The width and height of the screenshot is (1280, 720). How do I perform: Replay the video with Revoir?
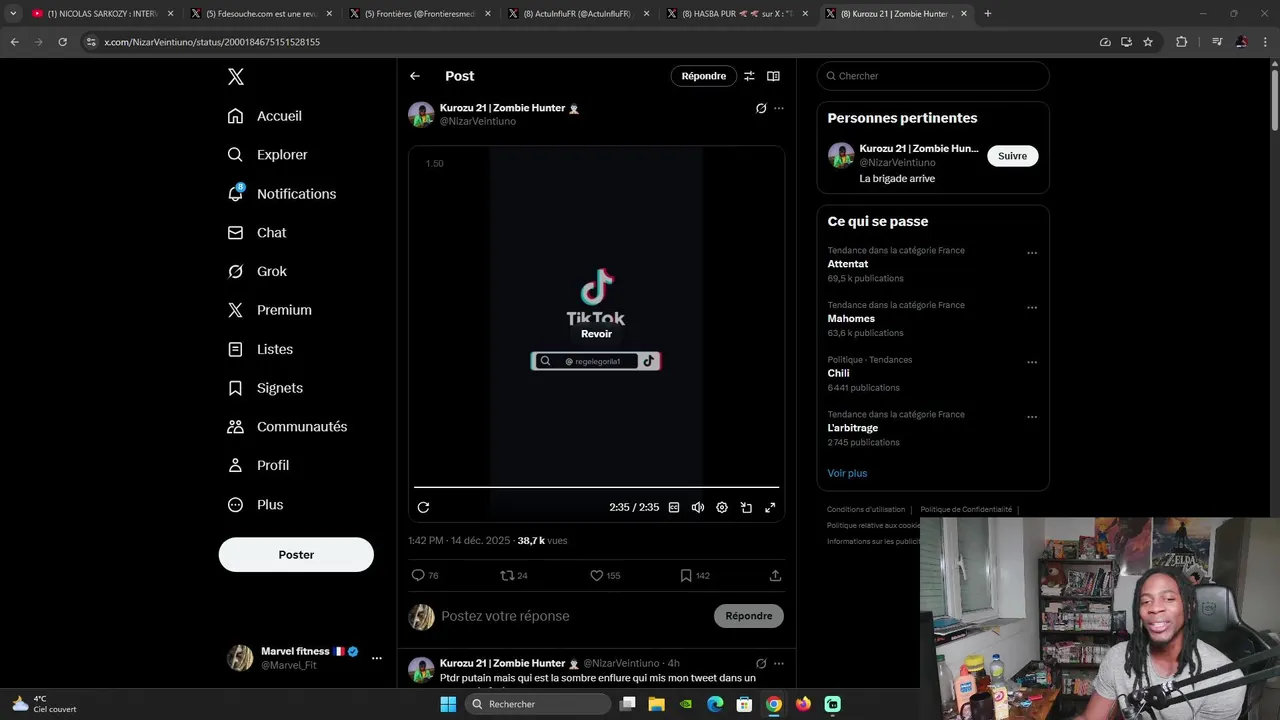tap(596, 334)
